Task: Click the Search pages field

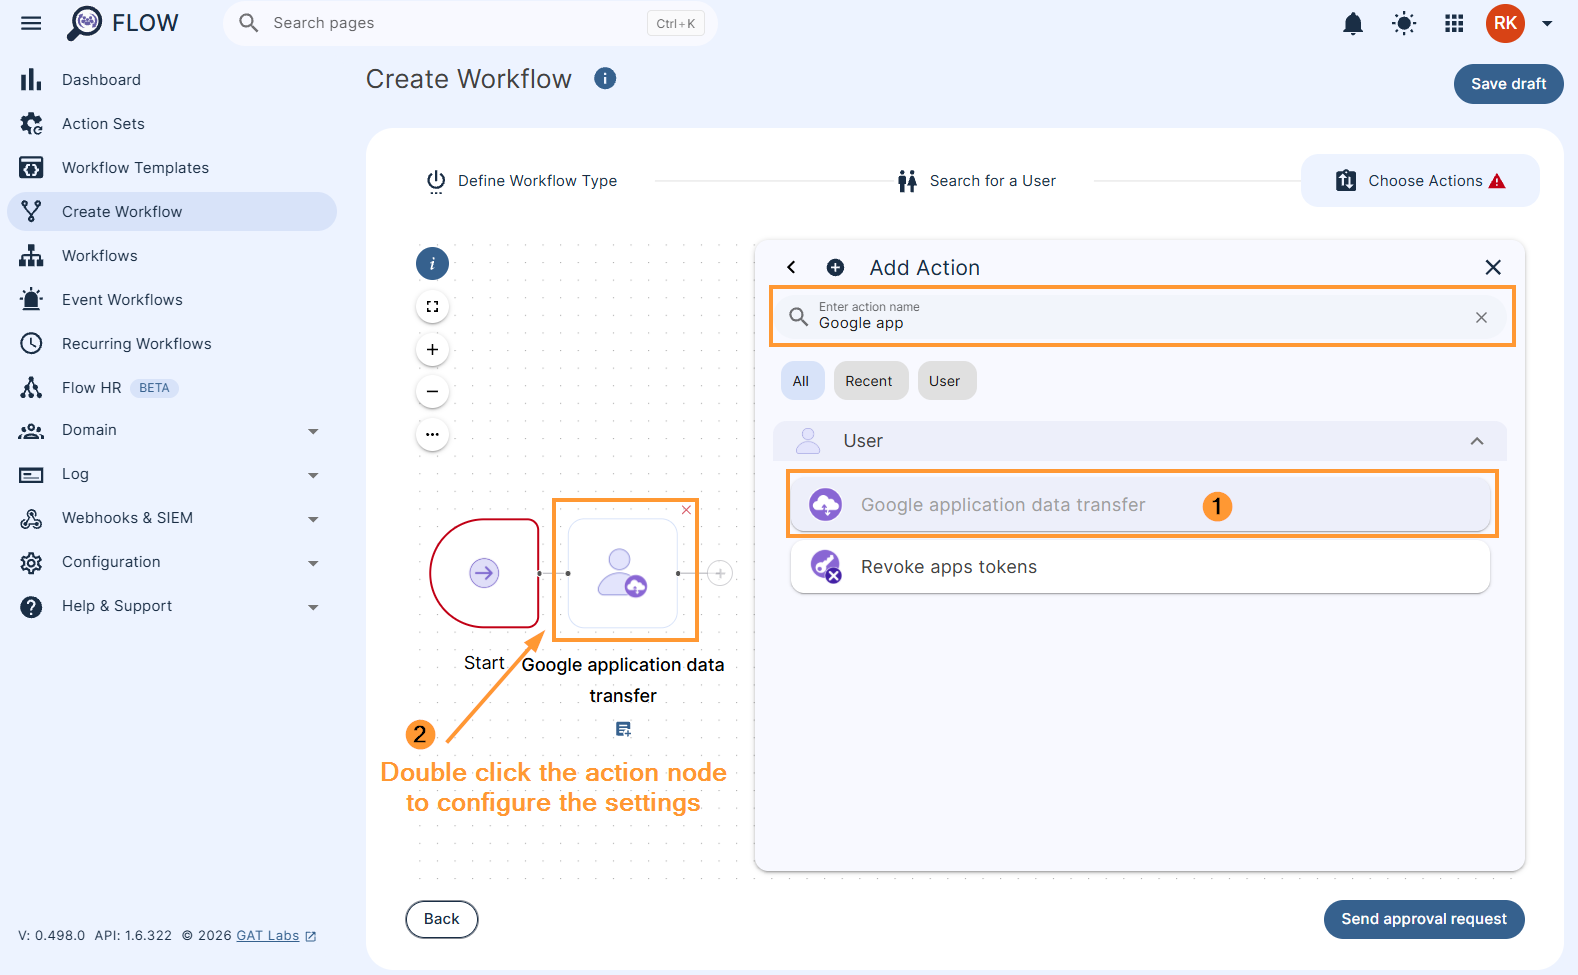Action: [x=470, y=23]
